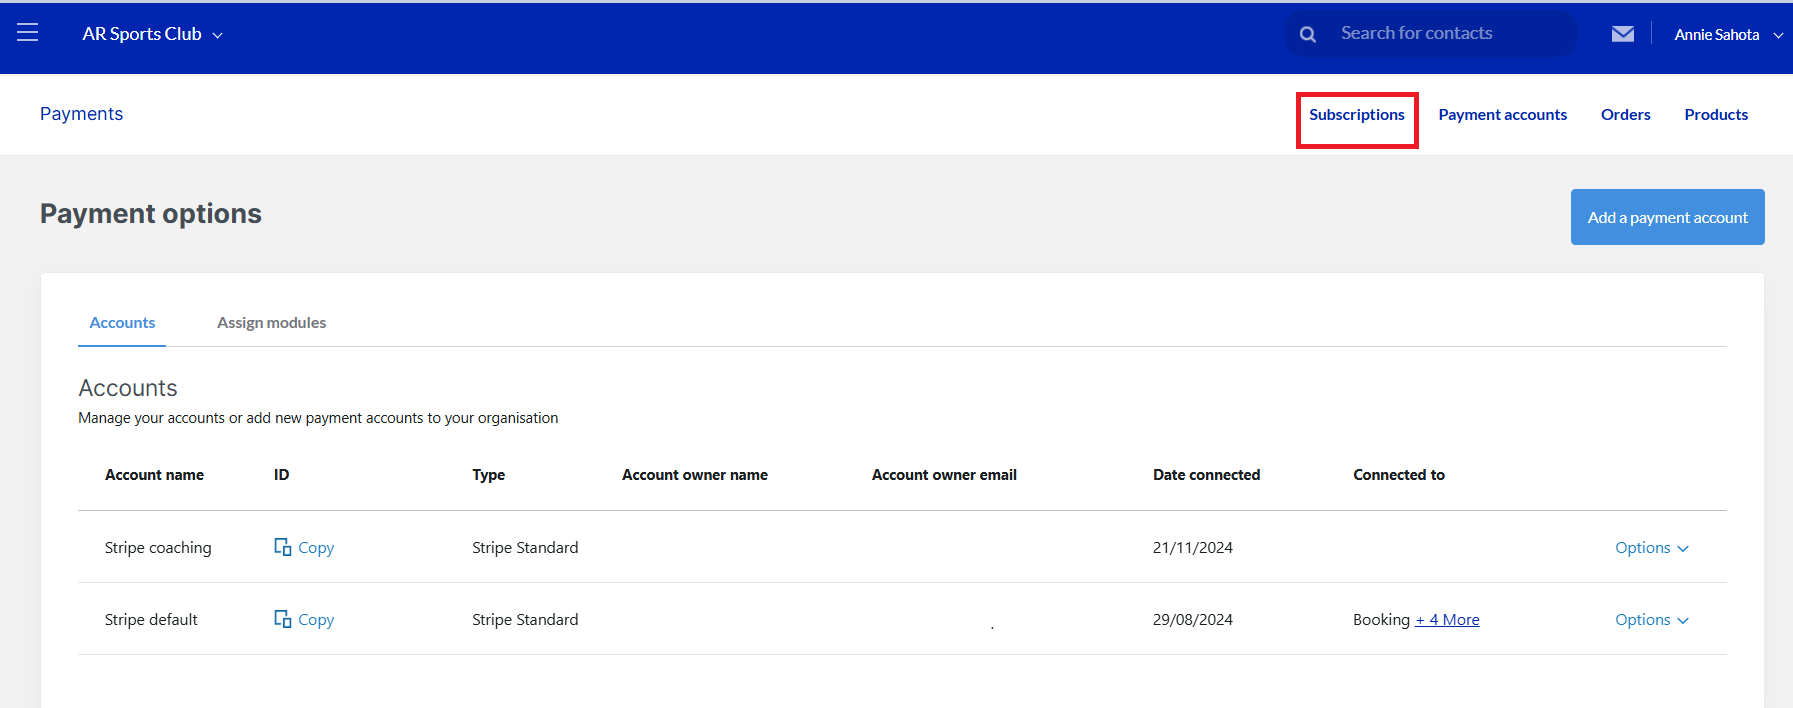Copy the Stripe default account ID

coord(304,619)
